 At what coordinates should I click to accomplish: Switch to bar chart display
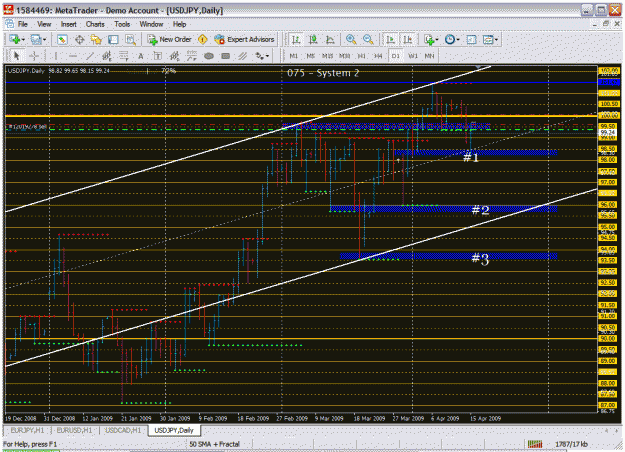coord(296,39)
